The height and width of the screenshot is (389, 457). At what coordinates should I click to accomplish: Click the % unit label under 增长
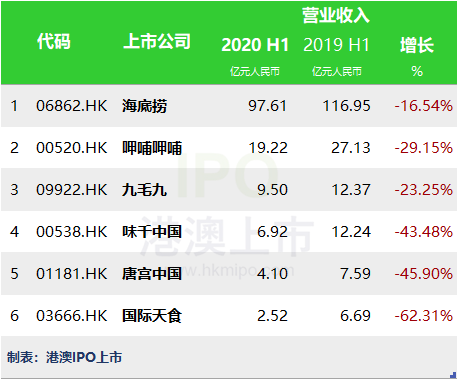(417, 71)
